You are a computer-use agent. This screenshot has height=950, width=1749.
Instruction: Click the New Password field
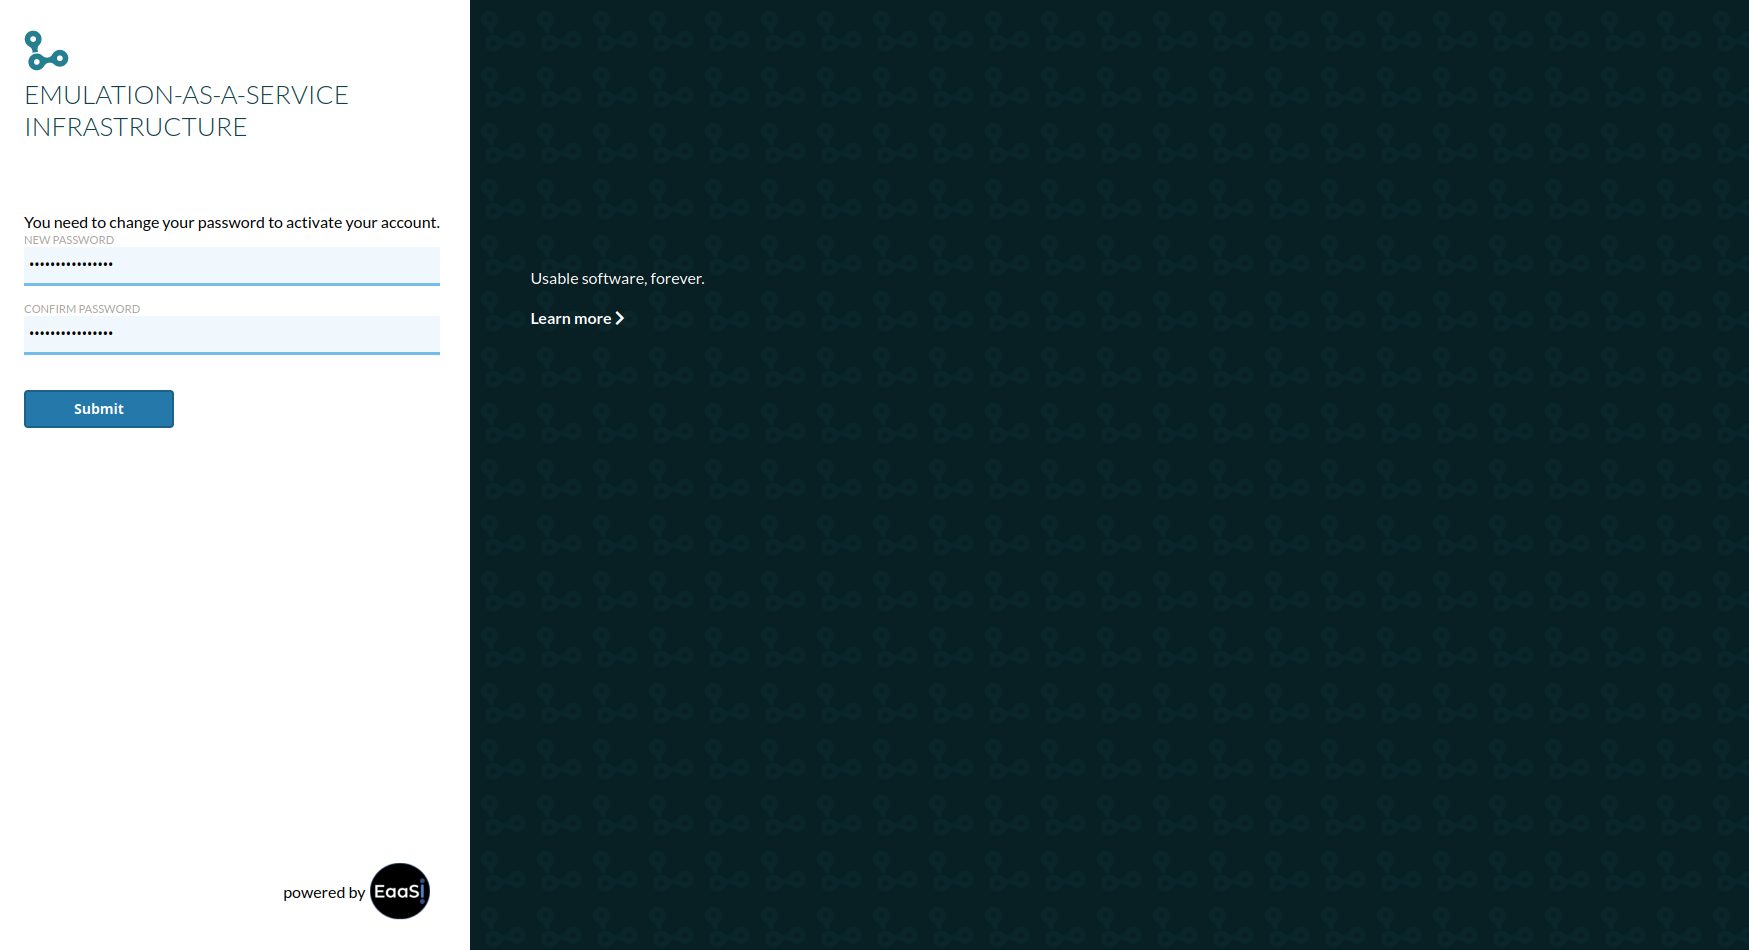click(x=232, y=265)
